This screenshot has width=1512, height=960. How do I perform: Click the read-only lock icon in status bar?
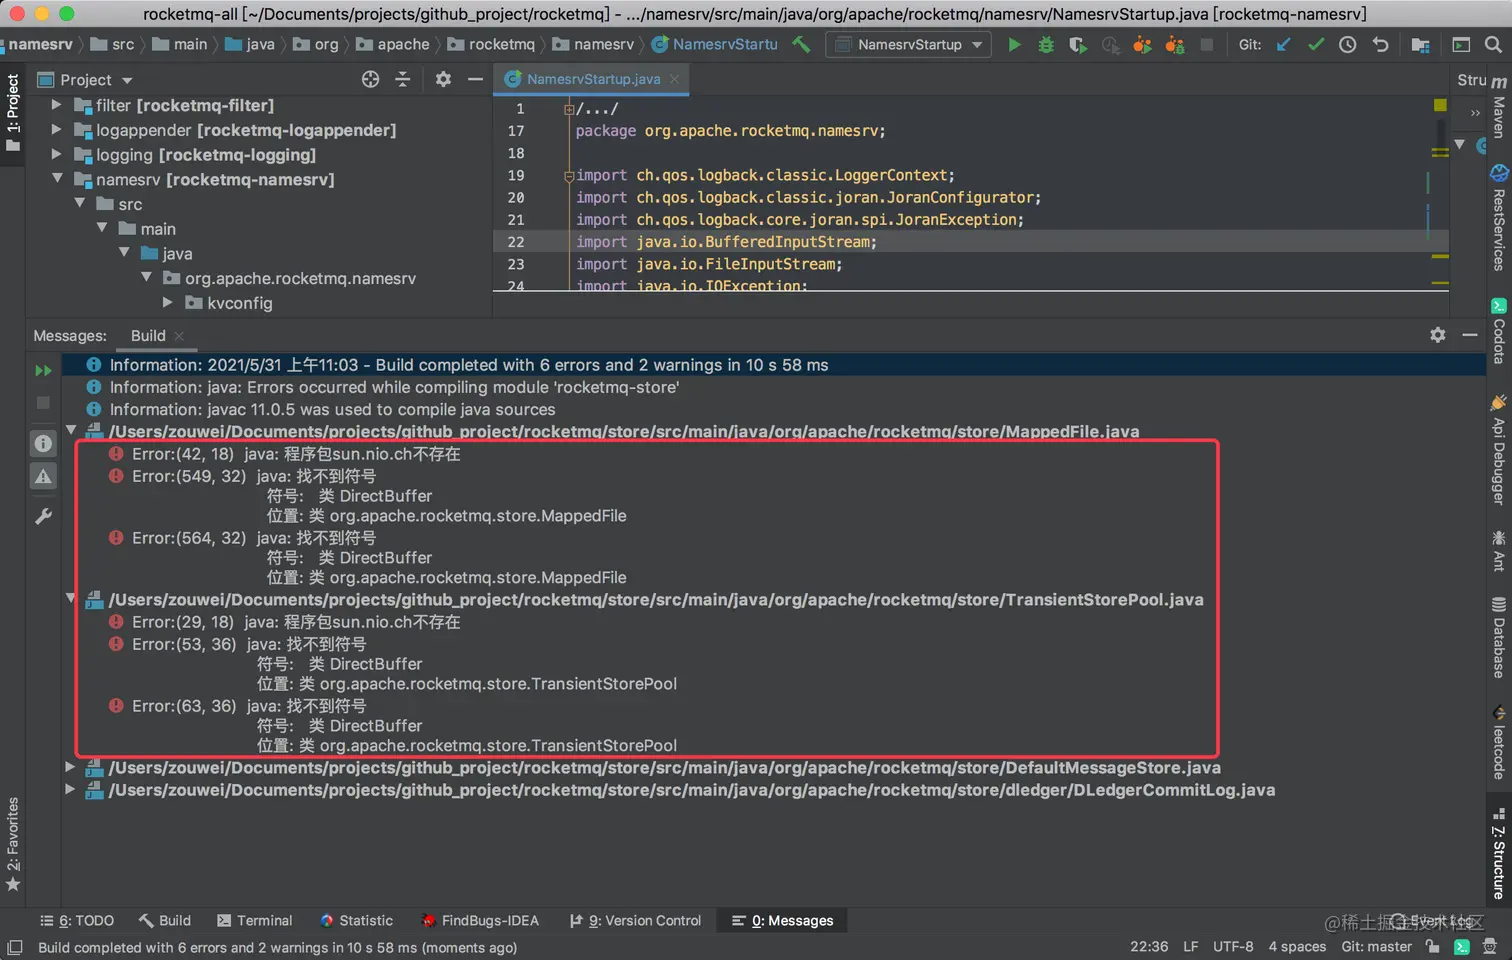1433,946
